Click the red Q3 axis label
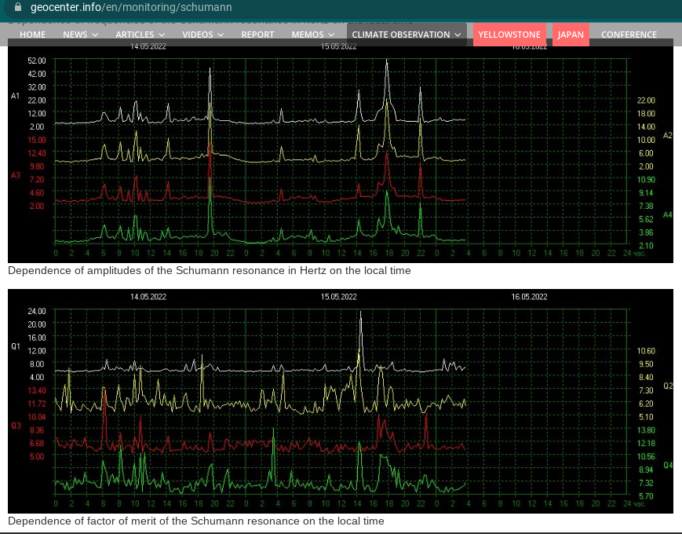Screen dimensions: 682x534 (16, 426)
